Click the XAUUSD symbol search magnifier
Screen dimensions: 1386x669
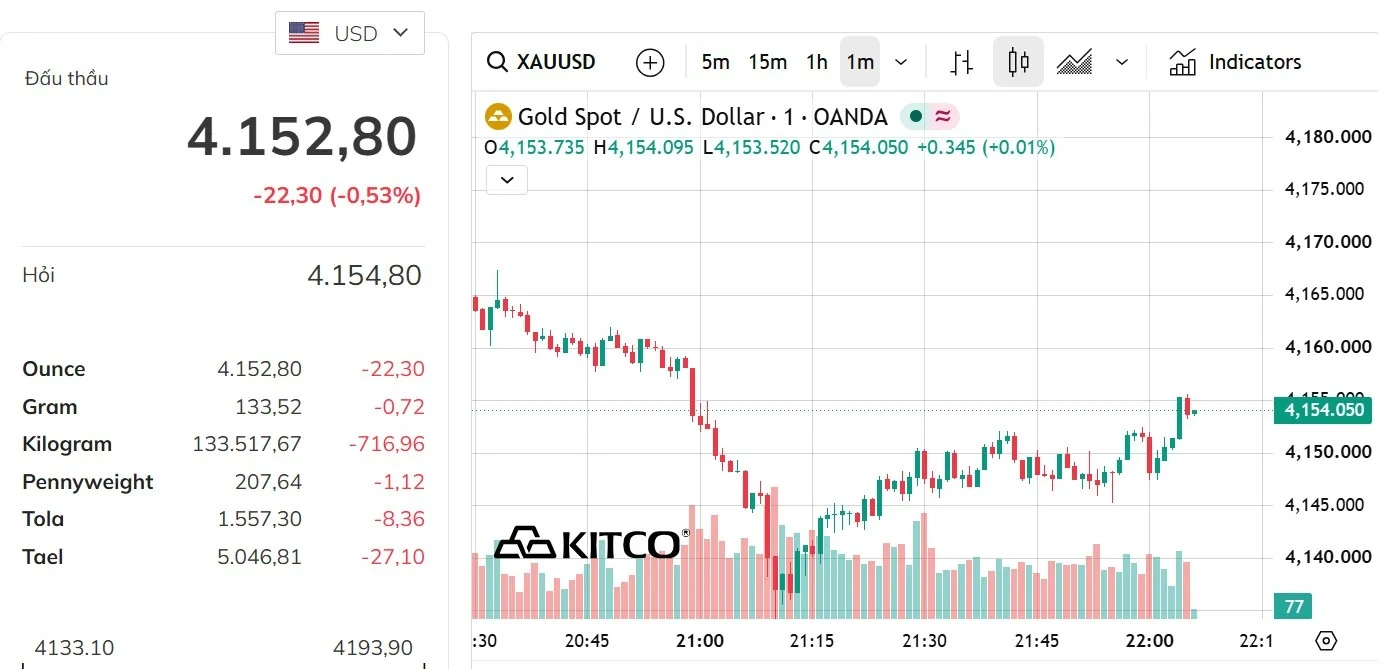[x=496, y=62]
